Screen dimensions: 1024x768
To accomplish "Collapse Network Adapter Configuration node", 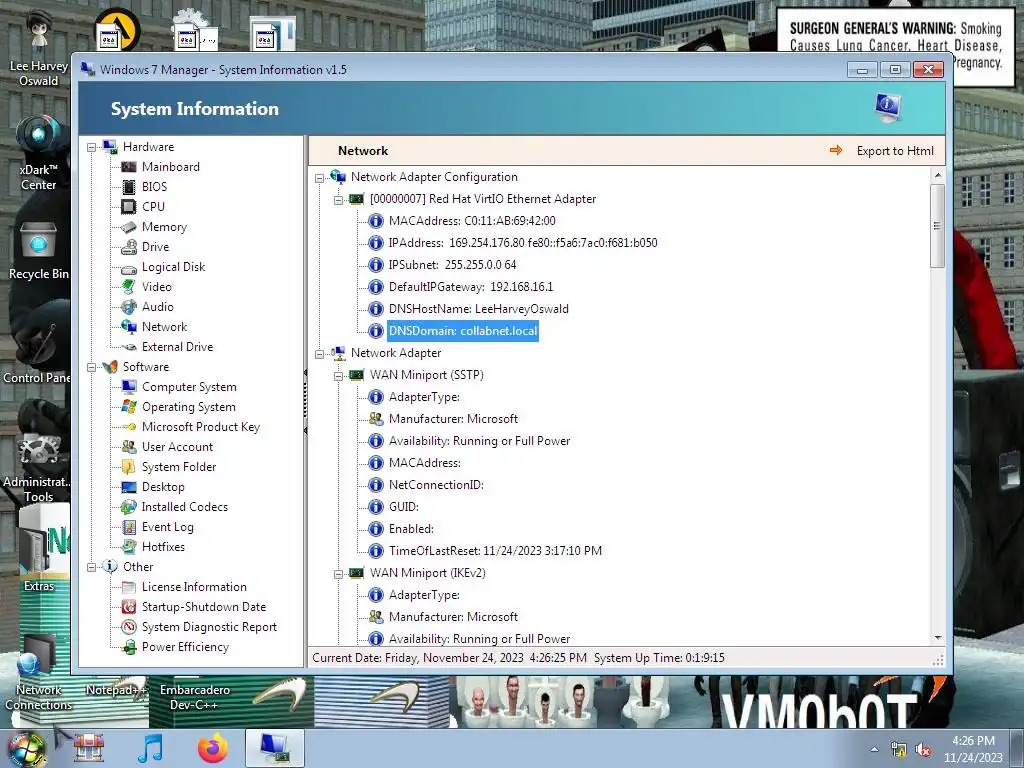I will pyautogui.click(x=319, y=178).
